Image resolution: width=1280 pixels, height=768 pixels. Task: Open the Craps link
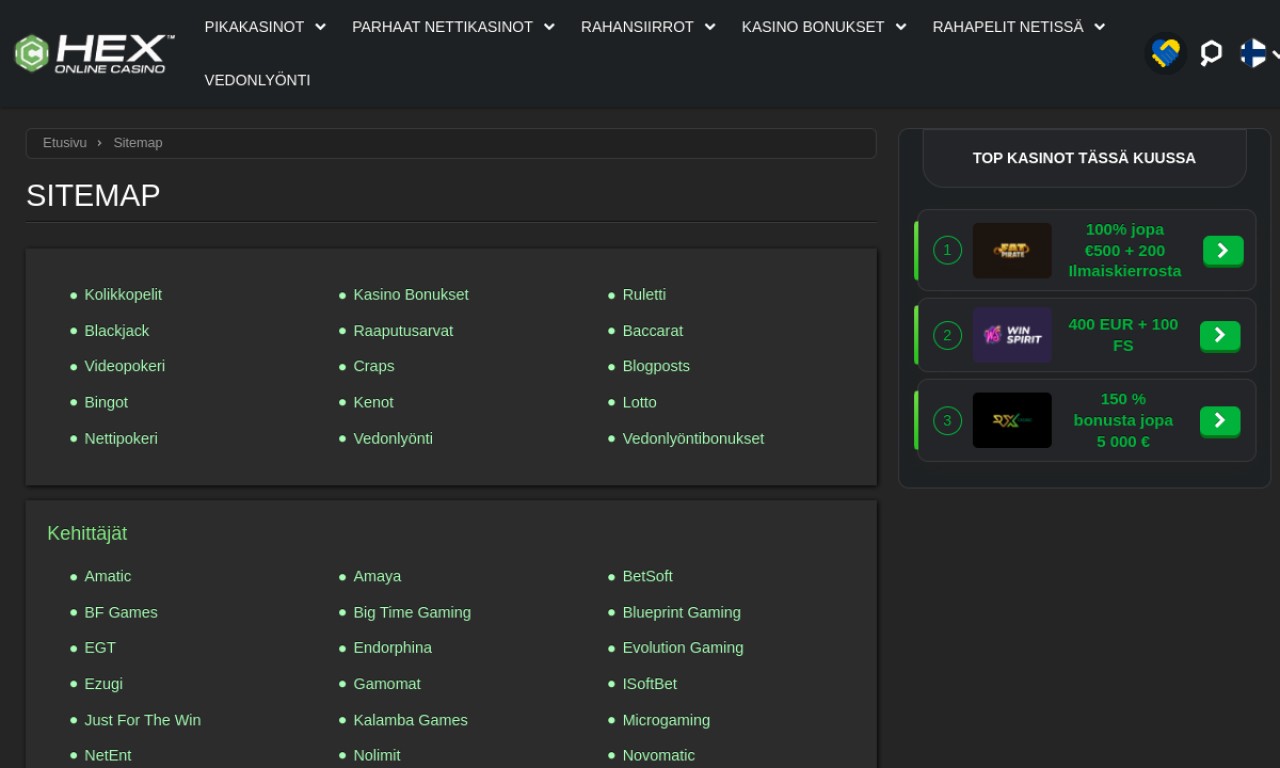coord(374,366)
